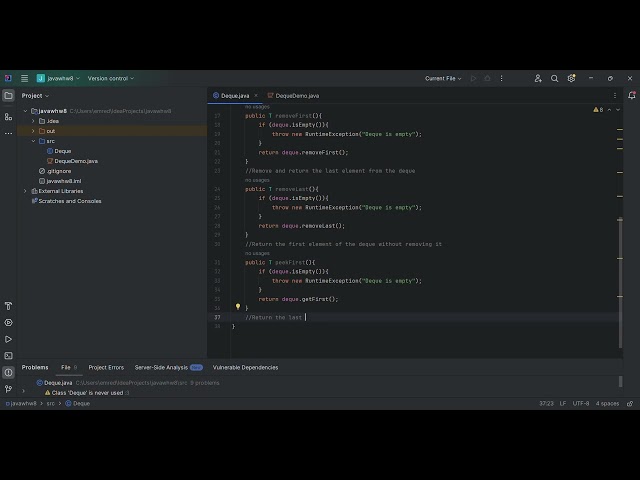The image size is (640, 480).
Task: Open the Project tool window icon
Action: pyautogui.click(x=8, y=96)
